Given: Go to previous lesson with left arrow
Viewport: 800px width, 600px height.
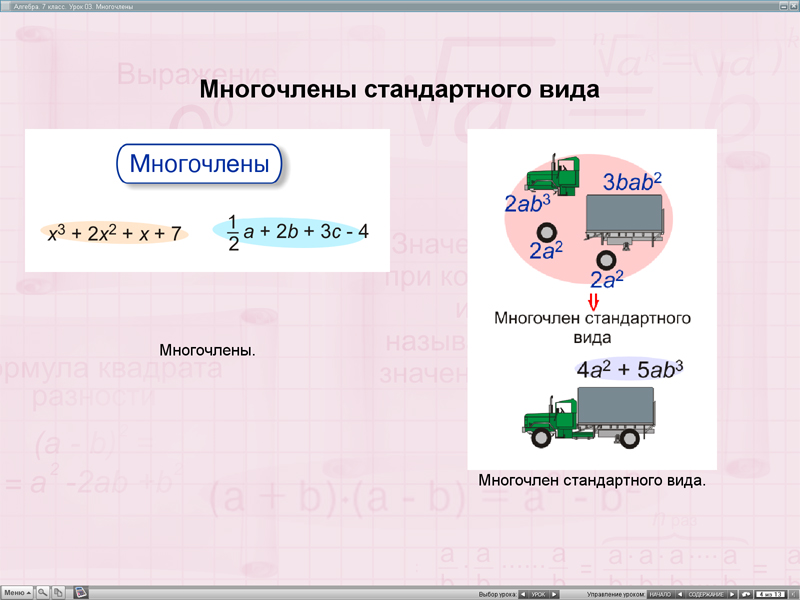Looking at the screenshot, I should 522,592.
